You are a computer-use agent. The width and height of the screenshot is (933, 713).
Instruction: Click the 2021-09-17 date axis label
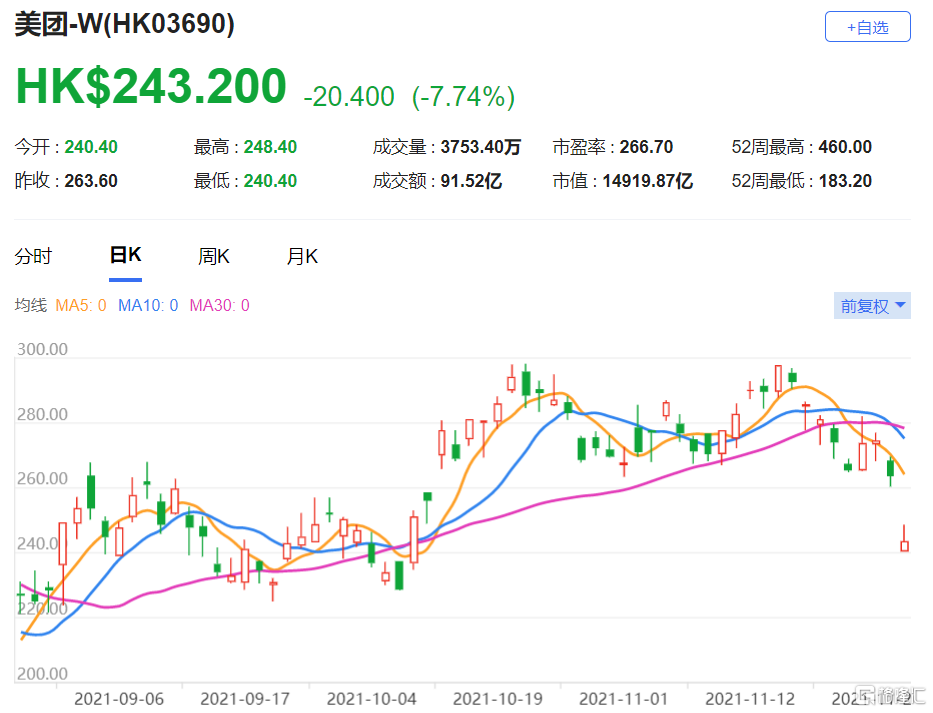point(245,699)
